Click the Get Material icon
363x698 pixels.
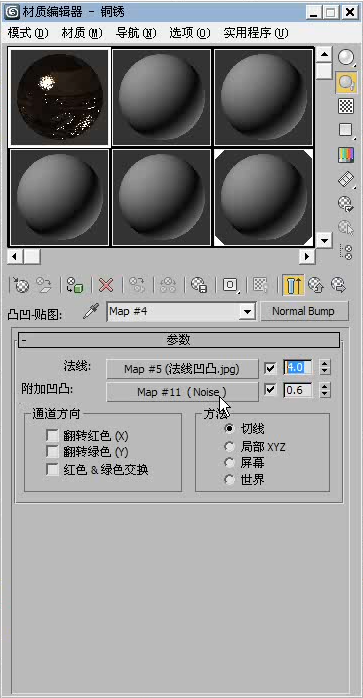(20, 285)
